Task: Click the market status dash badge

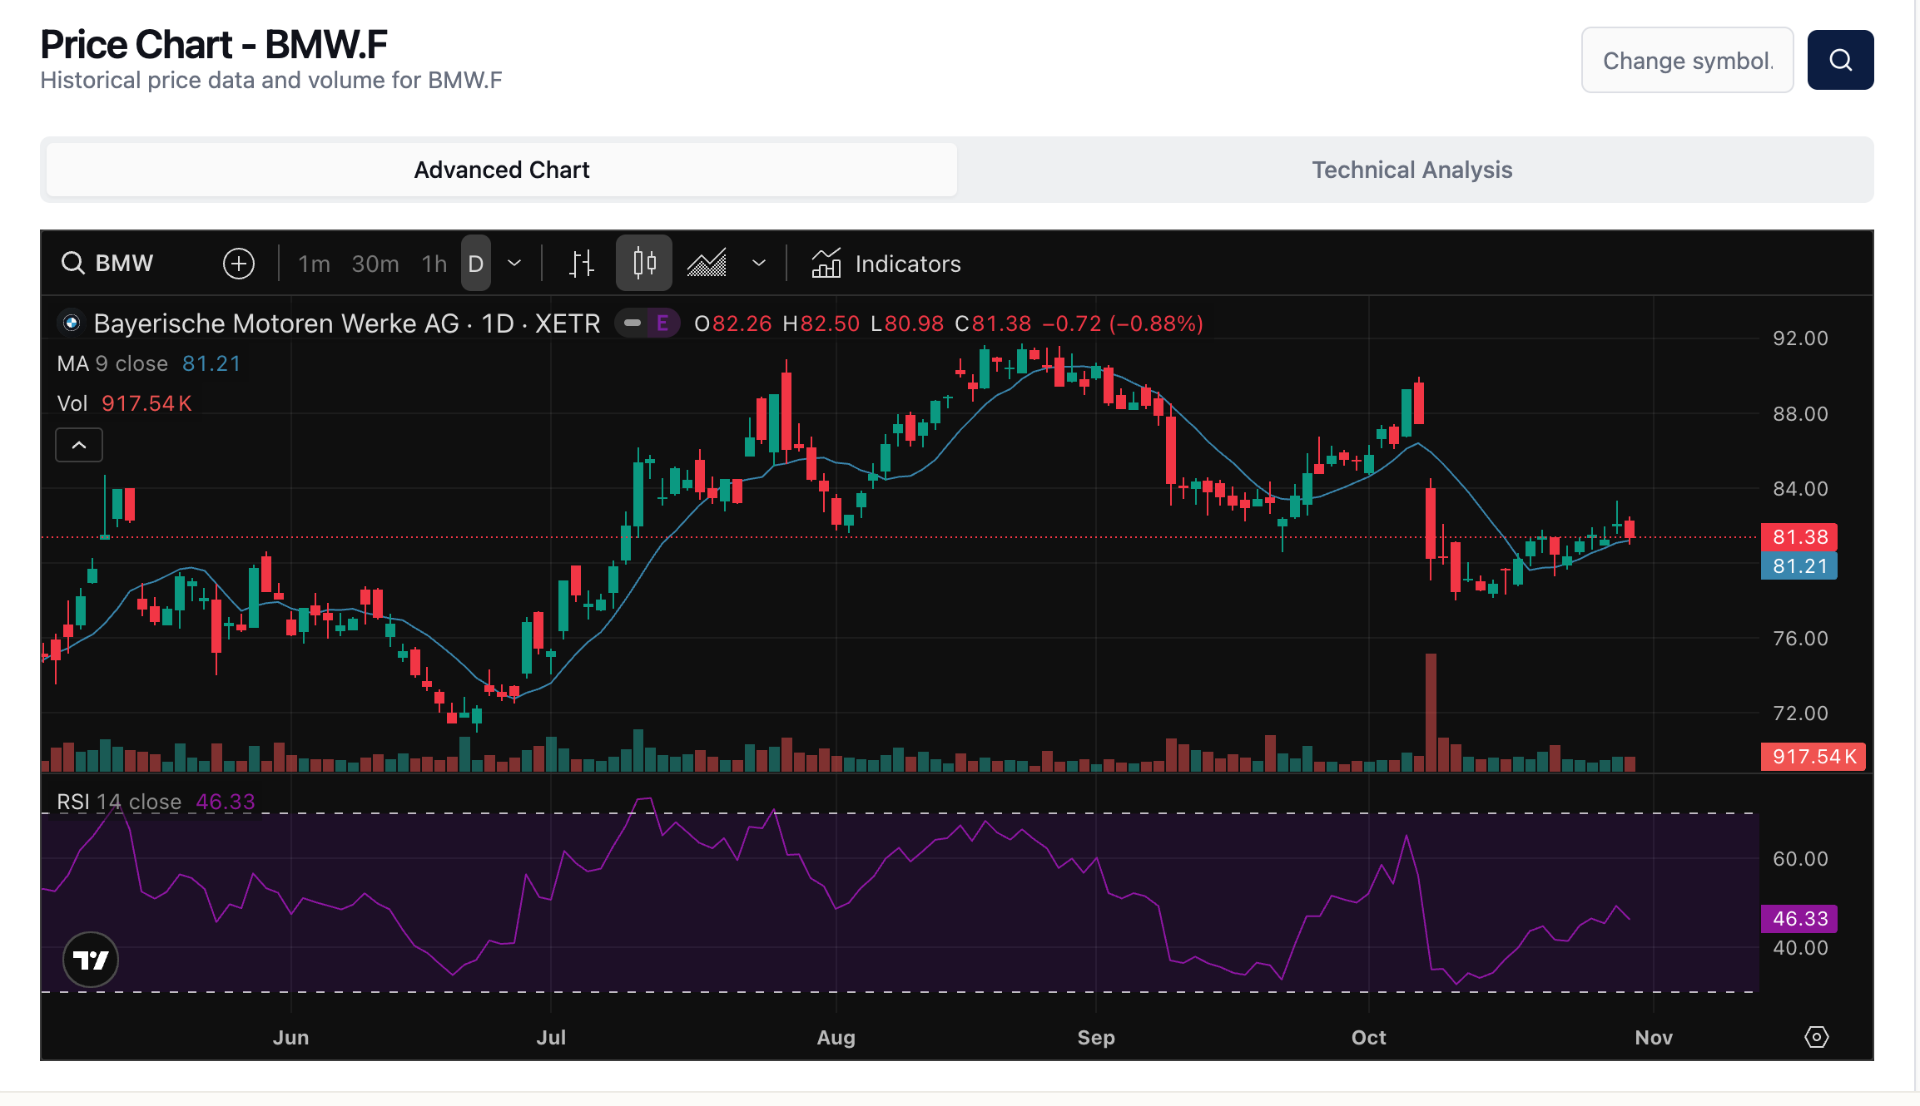Action: click(632, 324)
